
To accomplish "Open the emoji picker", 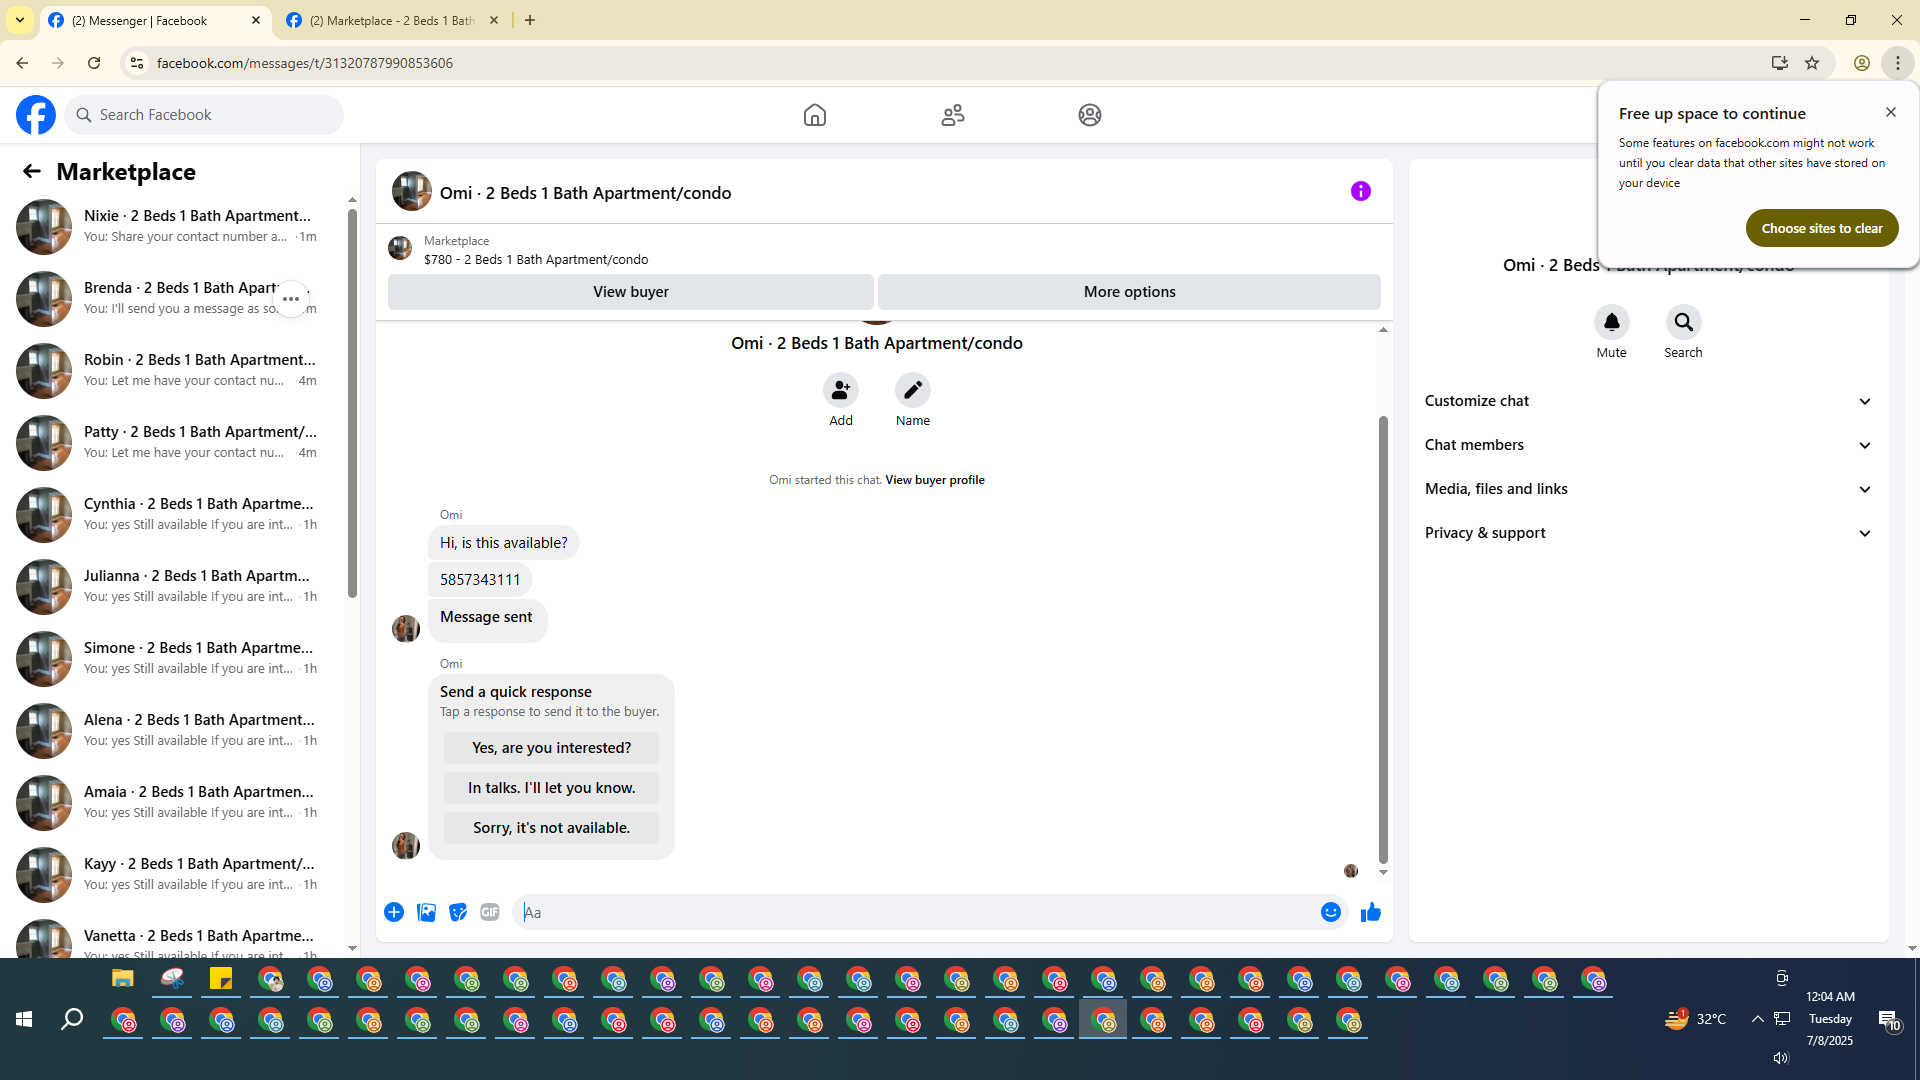I will [x=1330, y=912].
